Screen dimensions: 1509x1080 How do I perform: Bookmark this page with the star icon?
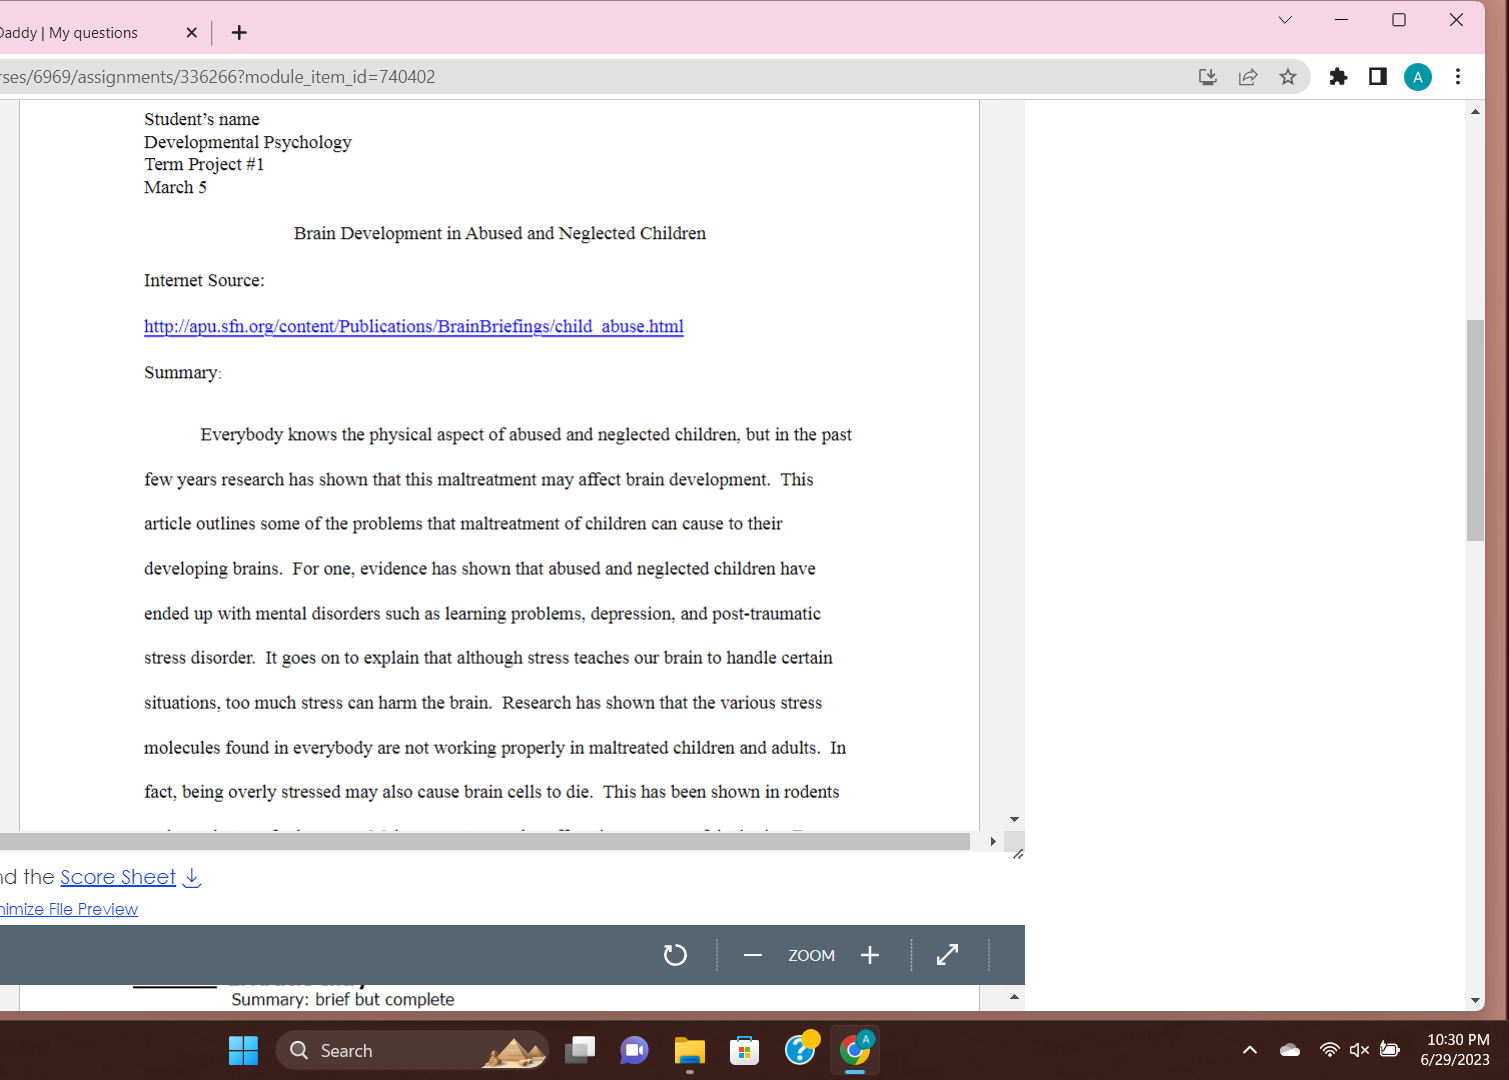pyautogui.click(x=1288, y=77)
